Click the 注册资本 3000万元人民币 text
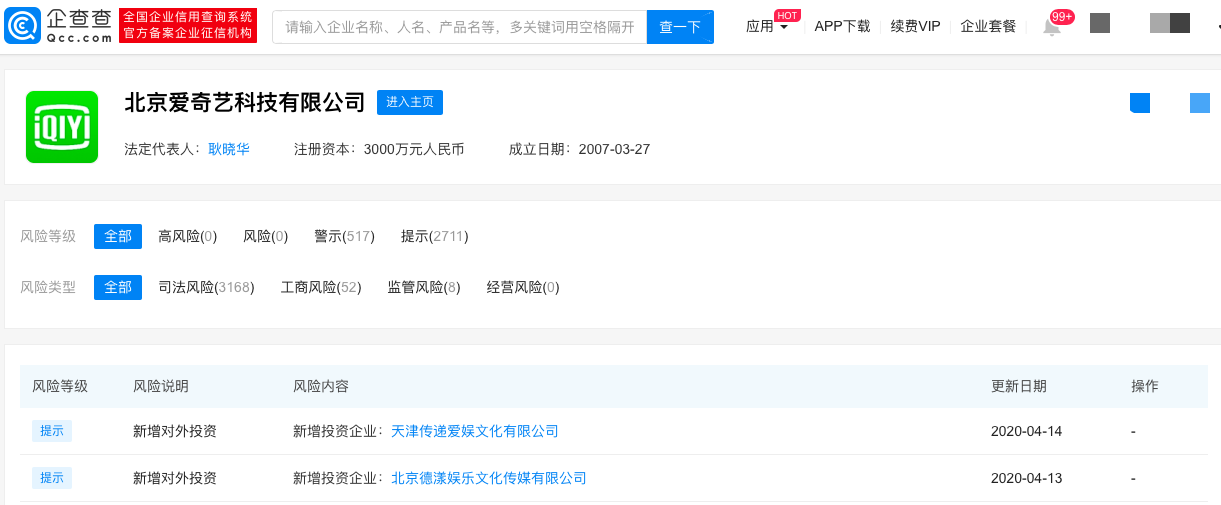This screenshot has height=505, width=1221. coord(379,149)
